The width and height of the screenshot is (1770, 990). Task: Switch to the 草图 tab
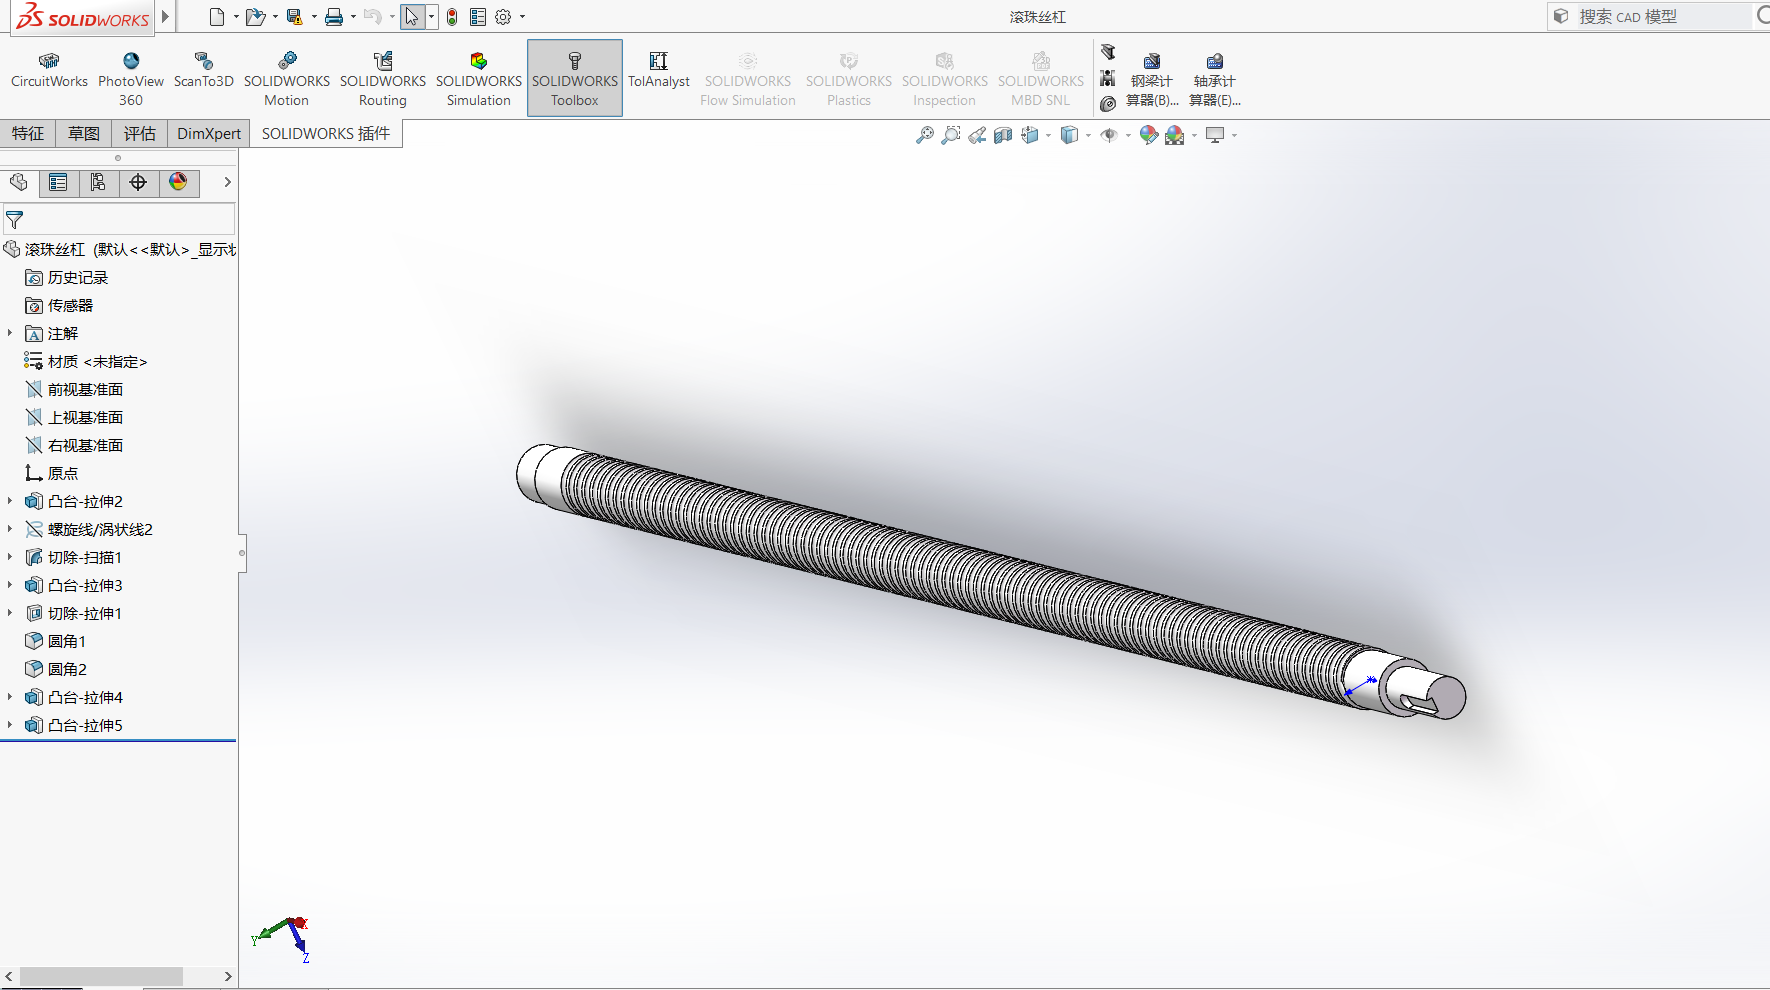pyautogui.click(x=84, y=133)
